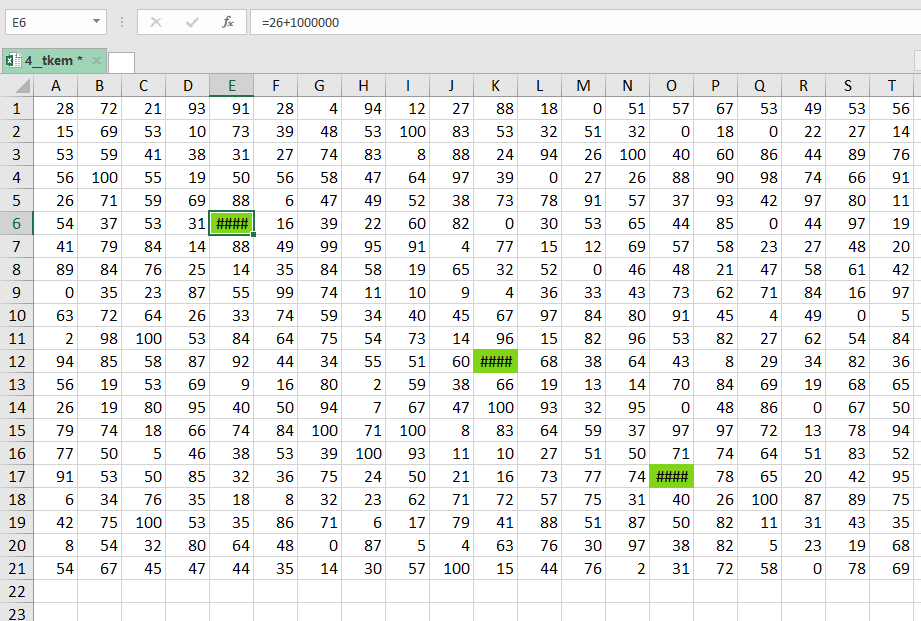Open the Name Box dropdown arrow

coord(96,22)
